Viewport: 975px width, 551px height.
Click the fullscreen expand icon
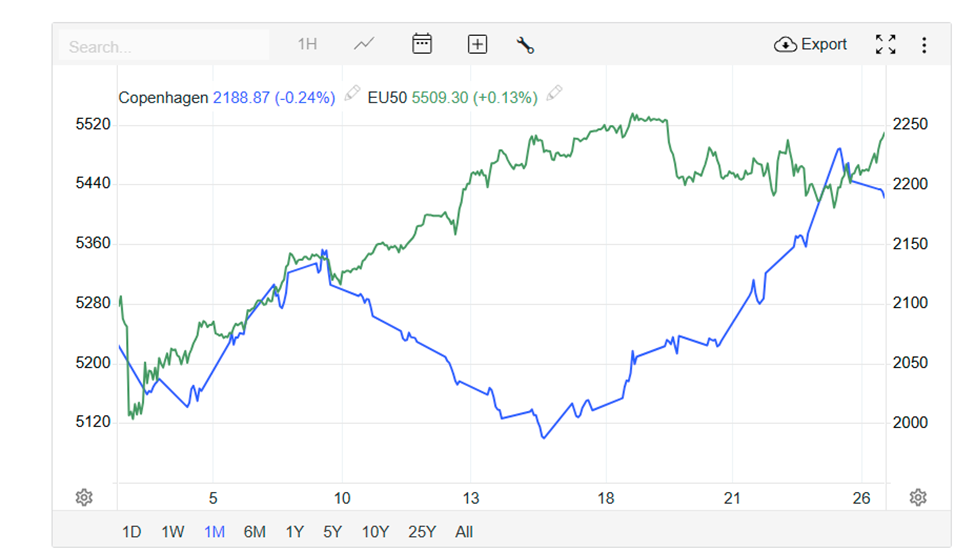(x=885, y=44)
